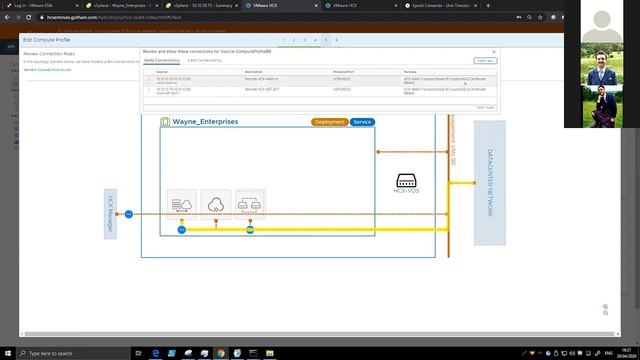This screenshot has height=360, width=640.
Task: Click the blue Service badge
Action: (x=362, y=122)
